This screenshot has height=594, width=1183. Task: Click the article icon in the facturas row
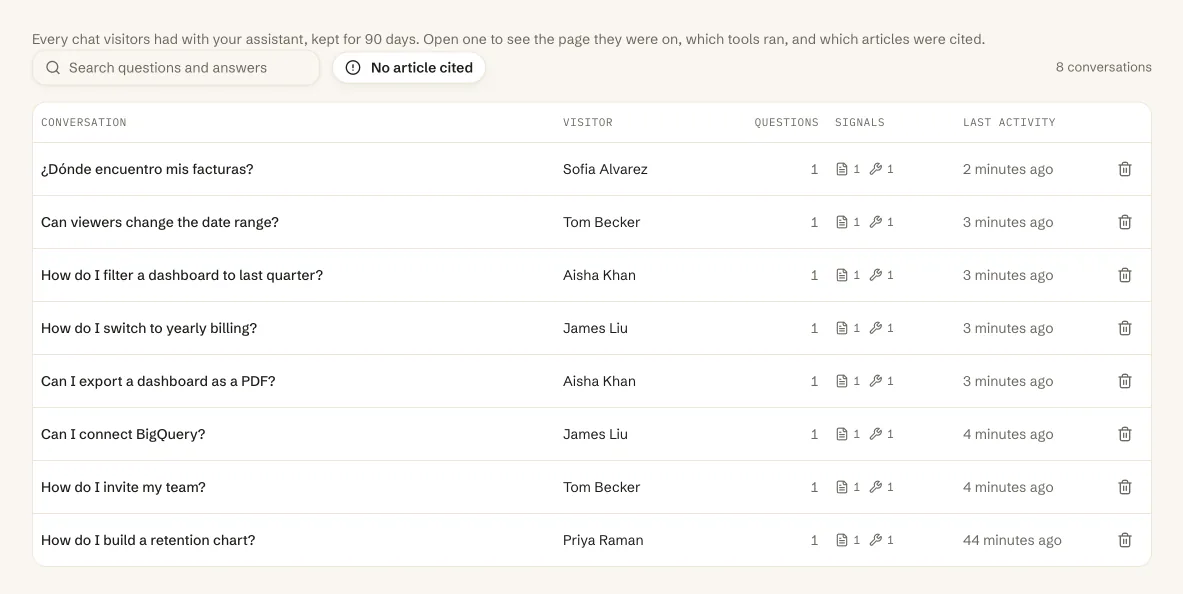coord(842,169)
